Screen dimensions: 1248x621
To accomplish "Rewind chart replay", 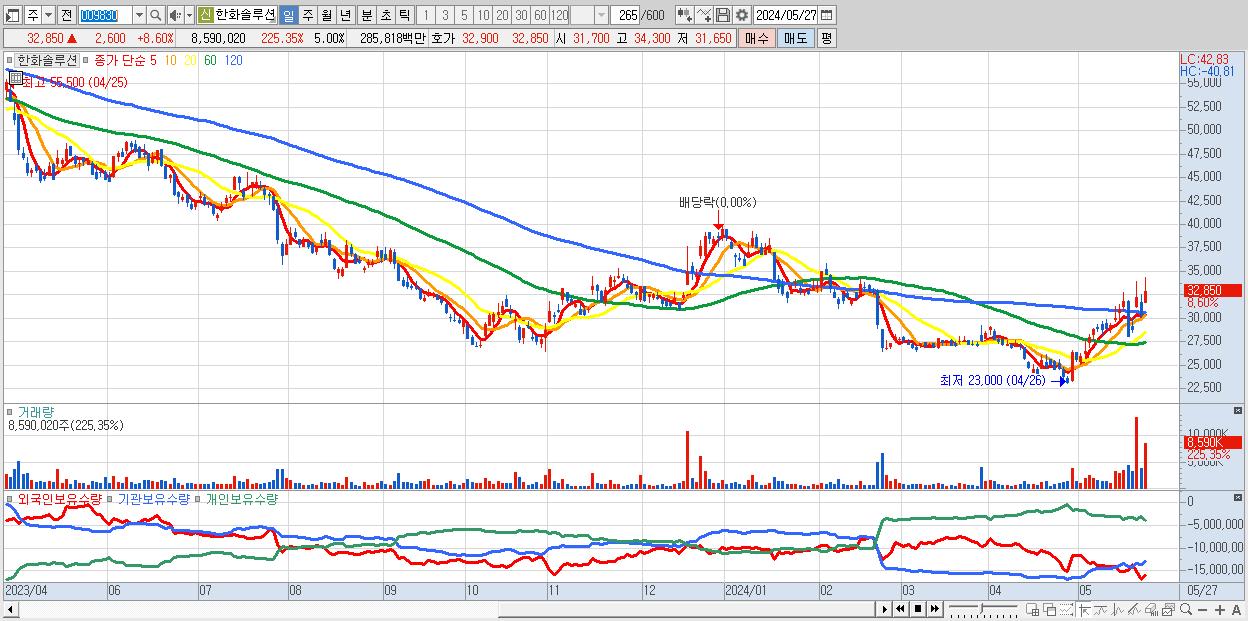I will (900, 609).
